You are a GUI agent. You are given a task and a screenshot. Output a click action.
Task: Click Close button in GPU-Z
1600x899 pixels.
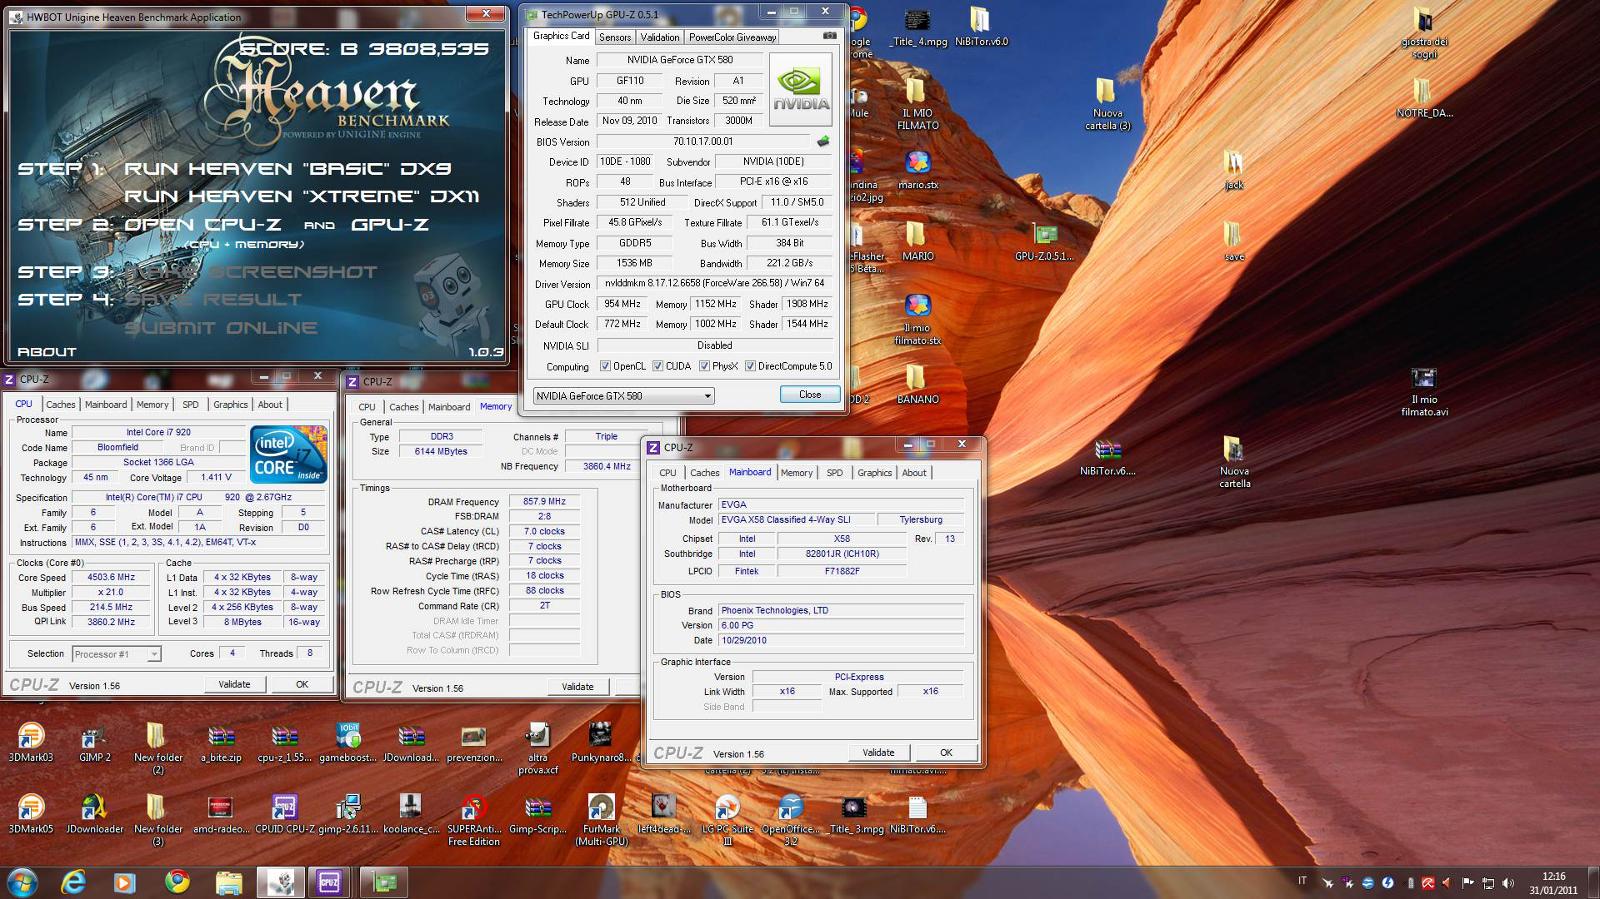point(809,395)
